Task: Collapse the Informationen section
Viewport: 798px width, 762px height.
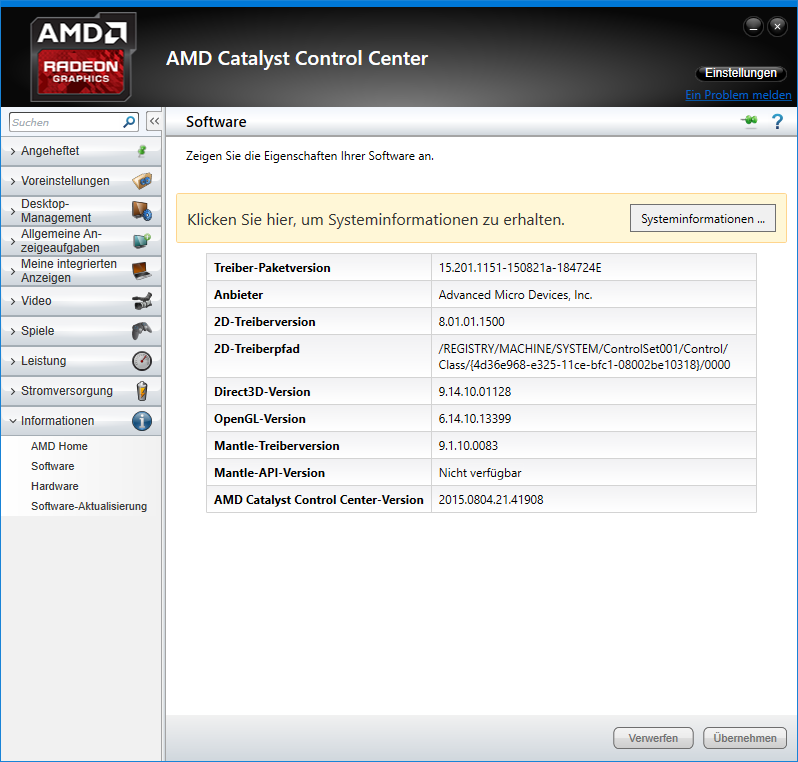Action: pos(81,421)
